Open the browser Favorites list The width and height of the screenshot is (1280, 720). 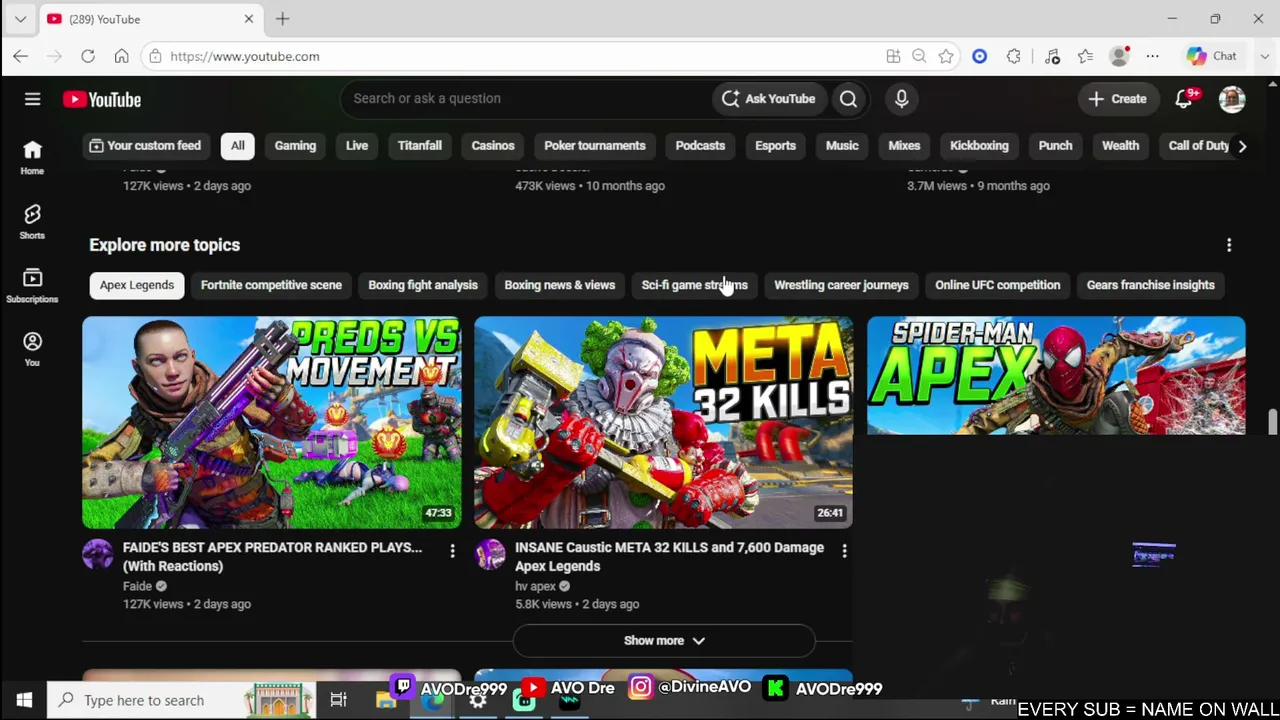coord(1085,56)
